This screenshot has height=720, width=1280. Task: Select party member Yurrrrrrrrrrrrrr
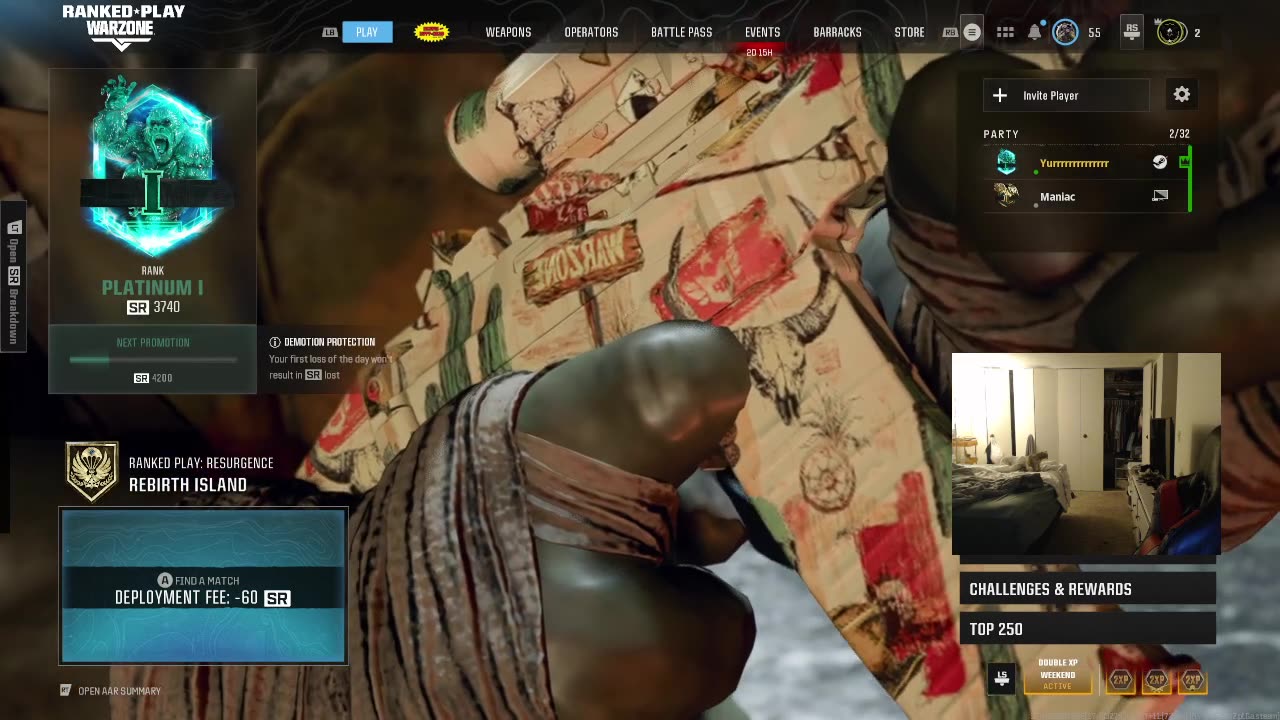pos(1086,162)
